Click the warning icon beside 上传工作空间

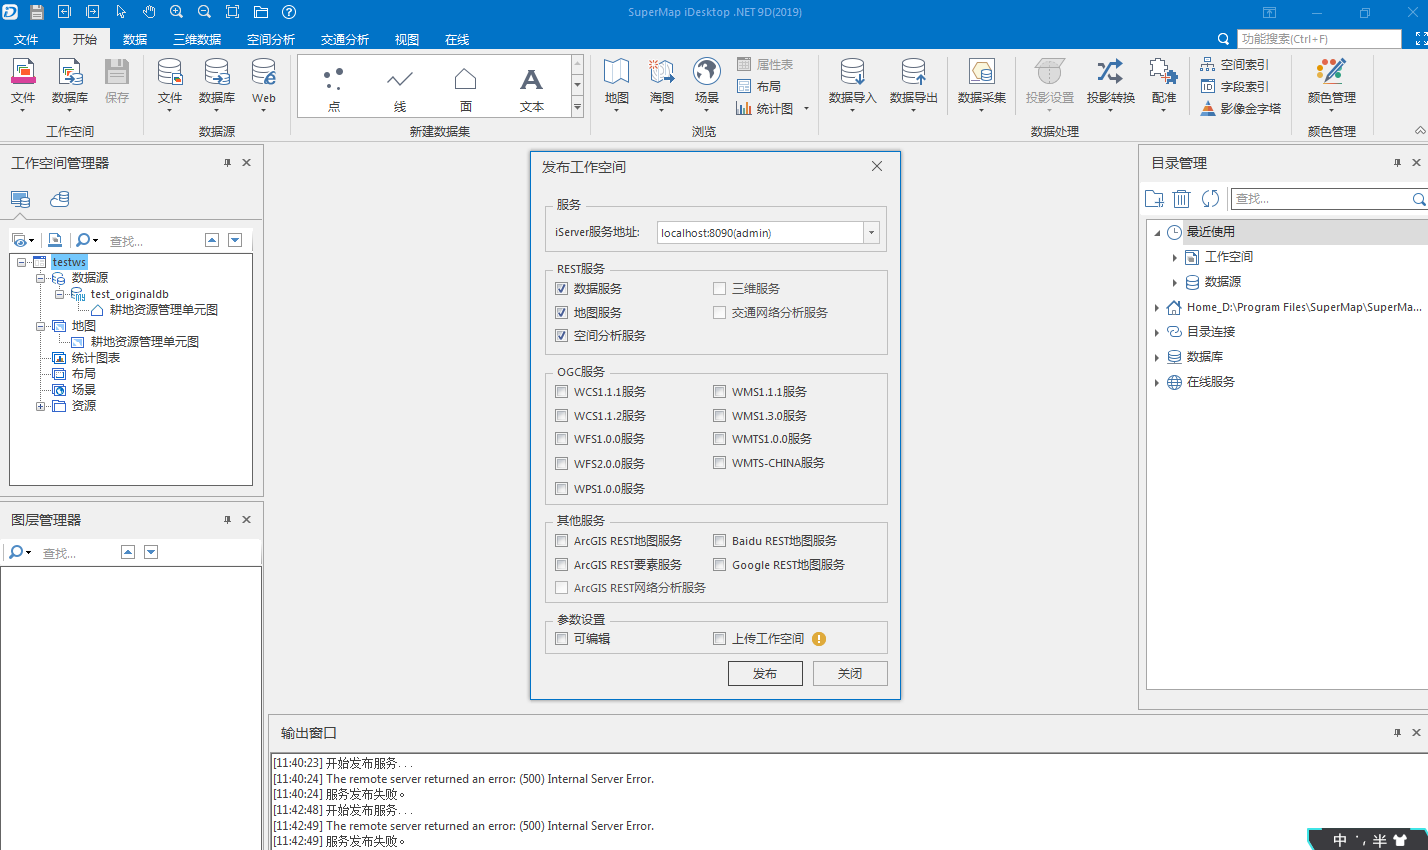point(819,639)
